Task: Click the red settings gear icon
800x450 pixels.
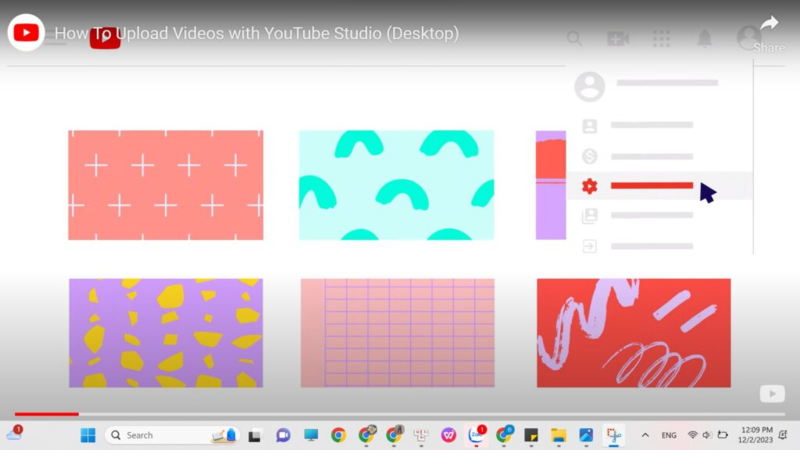Action: [590, 186]
